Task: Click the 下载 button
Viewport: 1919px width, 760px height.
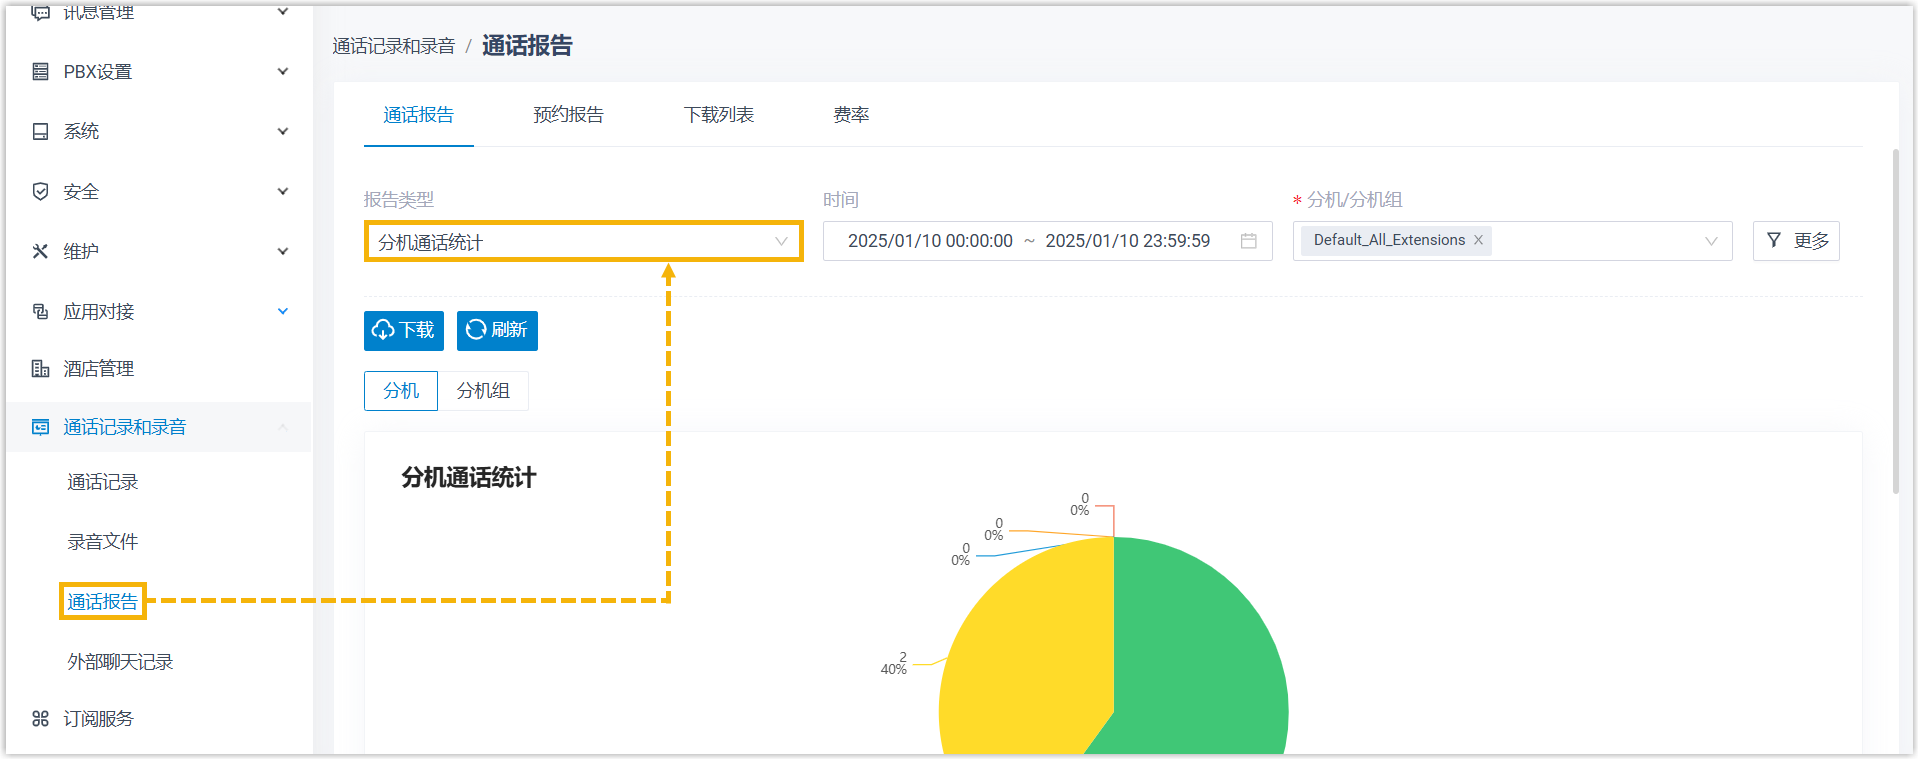Action: point(403,331)
